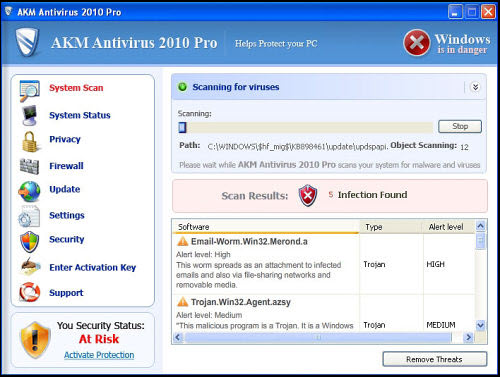This screenshot has width=500, height=377.
Task: Click the Support lifebuoy icon
Action: (x=30, y=292)
